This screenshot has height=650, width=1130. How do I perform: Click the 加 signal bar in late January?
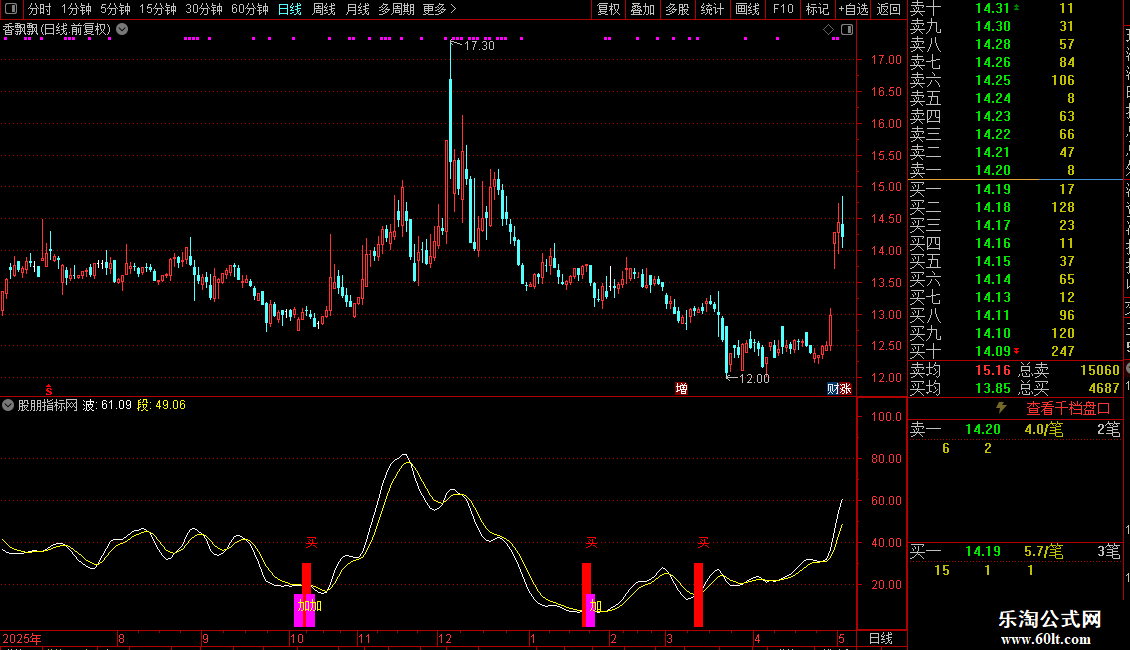595,606
